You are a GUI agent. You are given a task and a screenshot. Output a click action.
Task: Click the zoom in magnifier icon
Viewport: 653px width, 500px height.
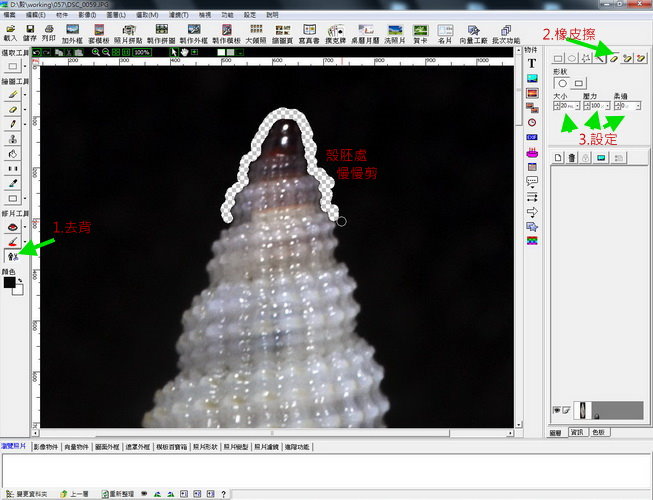(x=95, y=52)
